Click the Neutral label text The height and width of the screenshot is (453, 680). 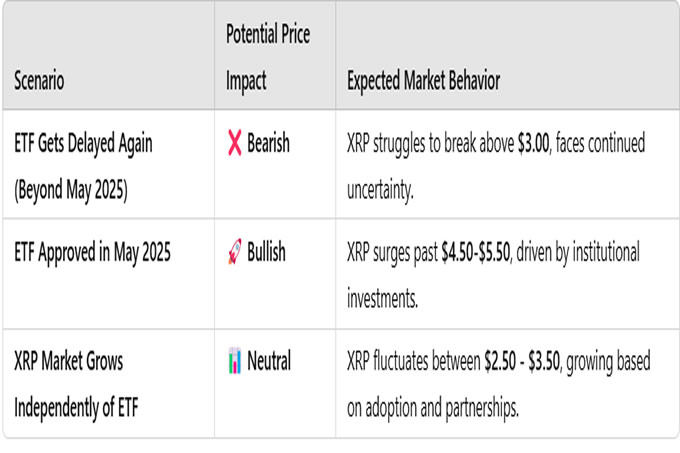click(269, 361)
